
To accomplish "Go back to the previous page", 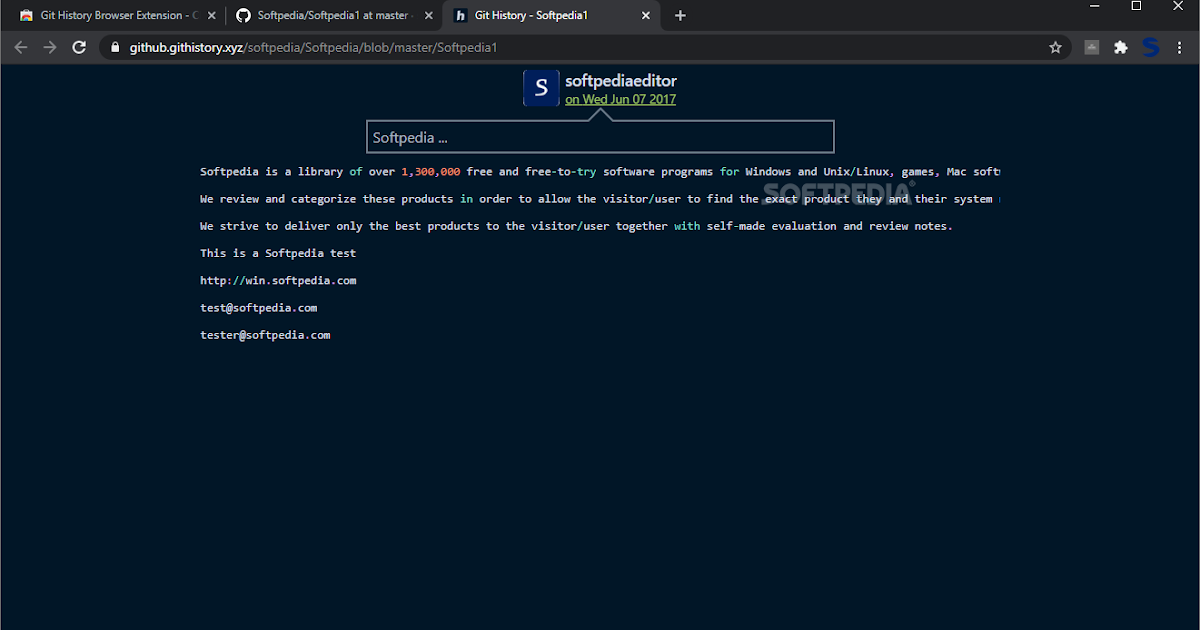I will tap(21, 47).
